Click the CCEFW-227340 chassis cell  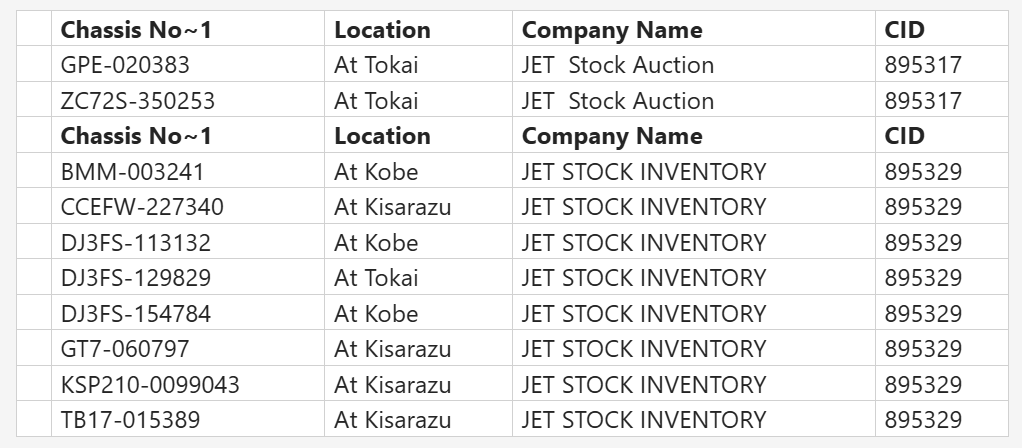(188, 206)
